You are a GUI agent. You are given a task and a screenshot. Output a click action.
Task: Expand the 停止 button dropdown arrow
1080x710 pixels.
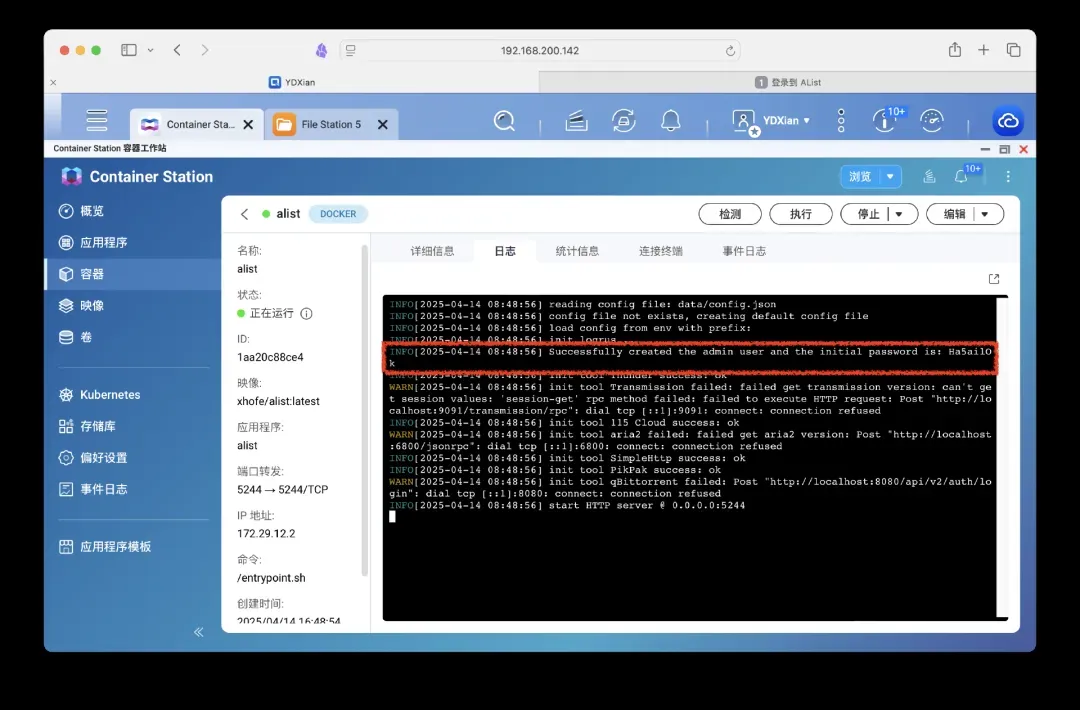[899, 214]
